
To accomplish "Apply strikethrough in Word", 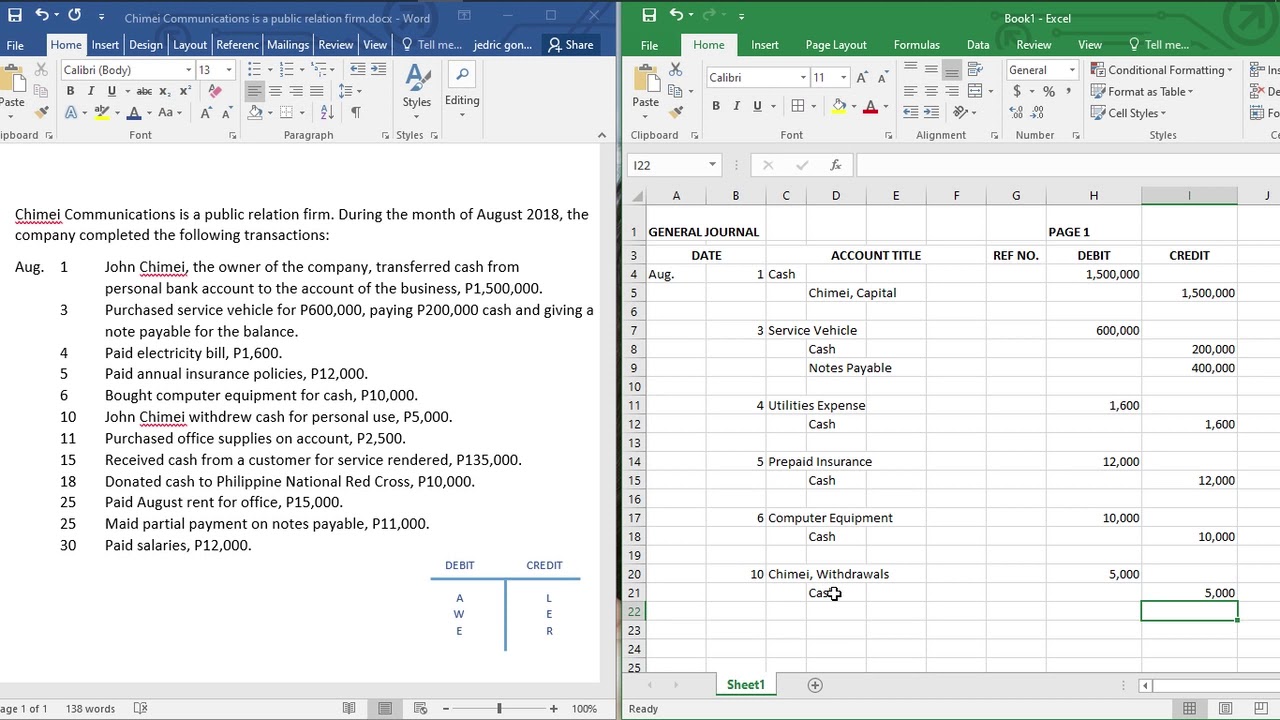I will pos(145,91).
